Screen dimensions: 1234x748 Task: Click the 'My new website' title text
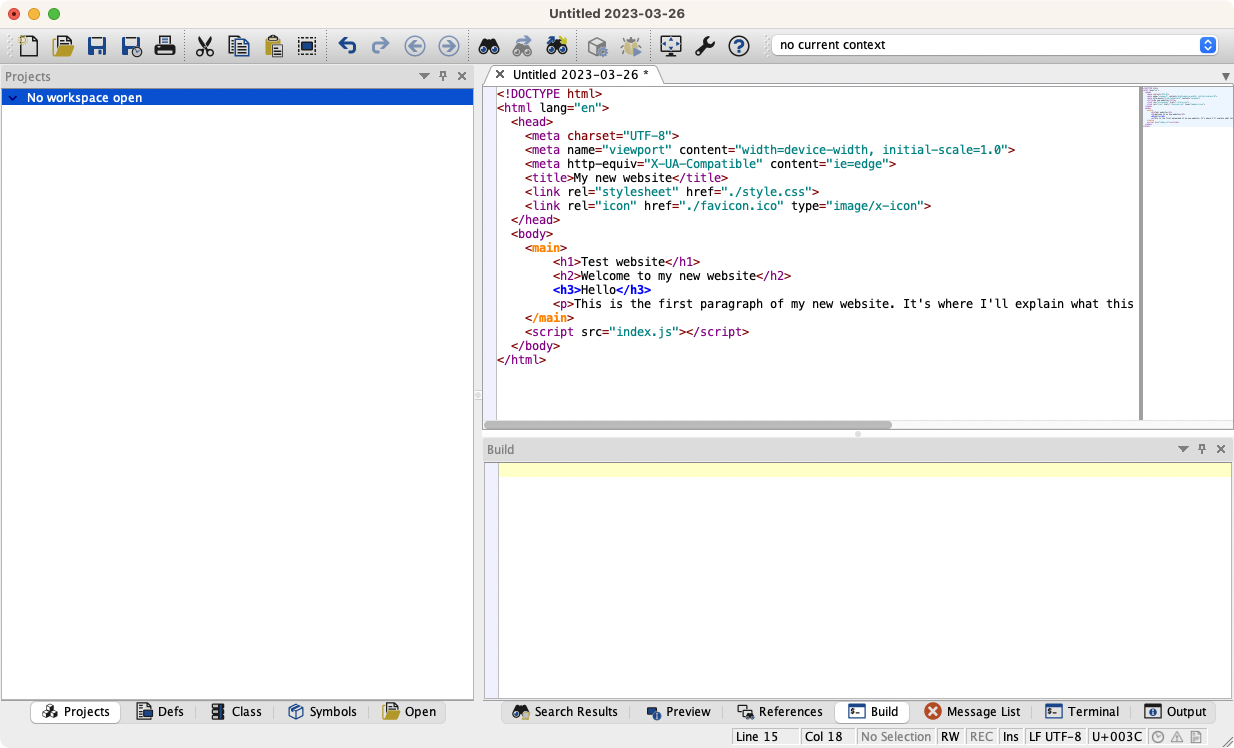point(622,178)
